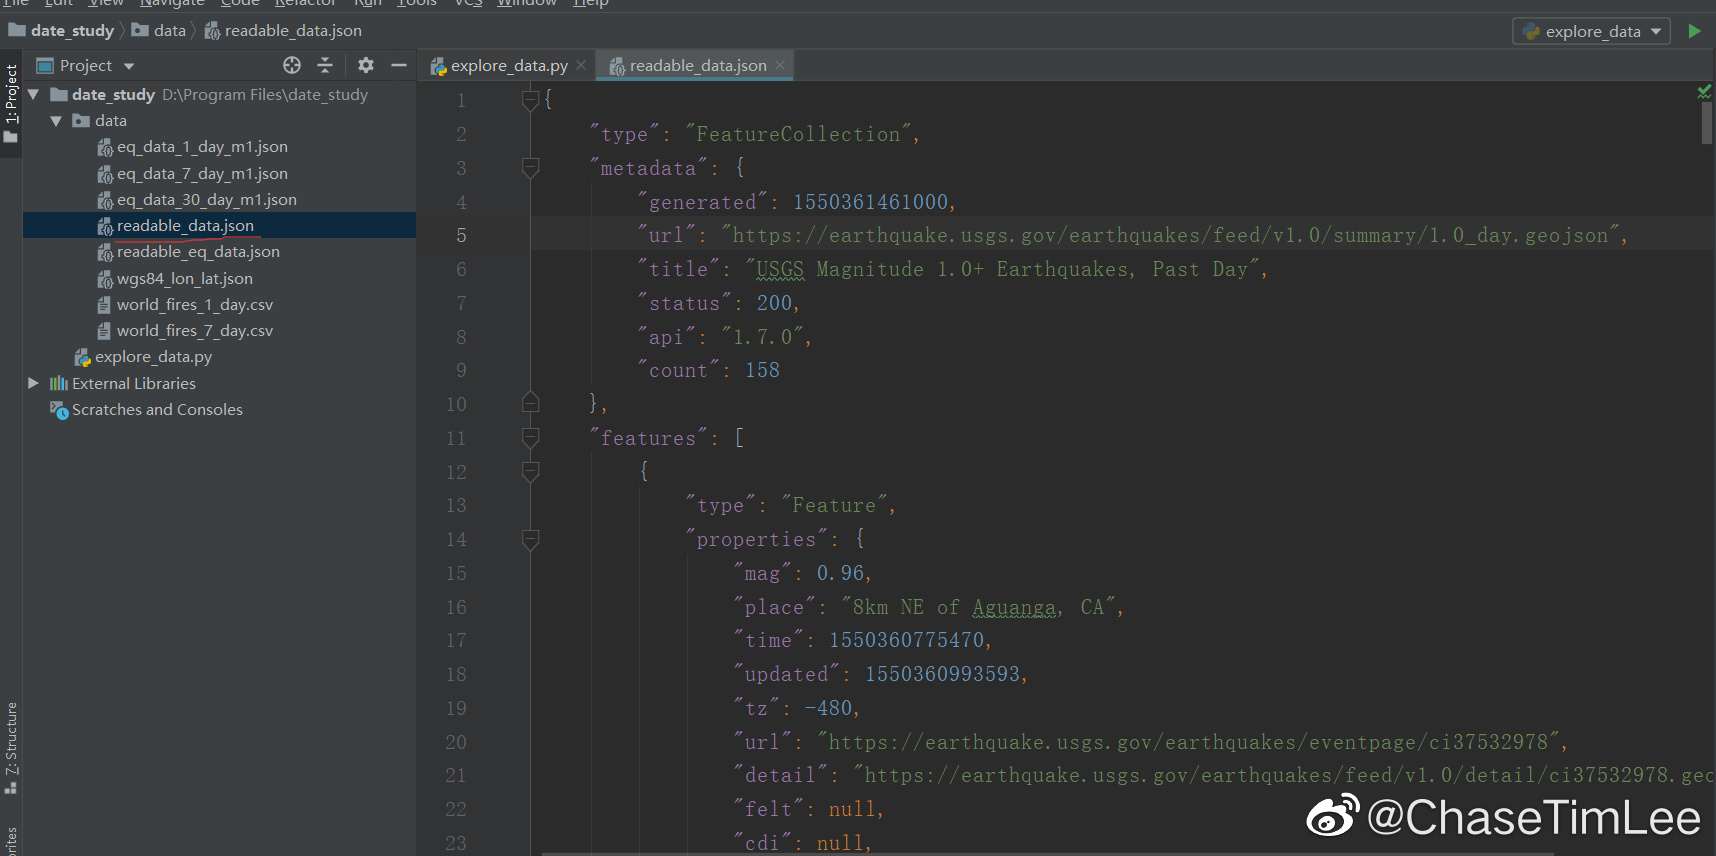The height and width of the screenshot is (856, 1716).
Task: Click the eventpage url on line 20
Action: tap(1188, 742)
